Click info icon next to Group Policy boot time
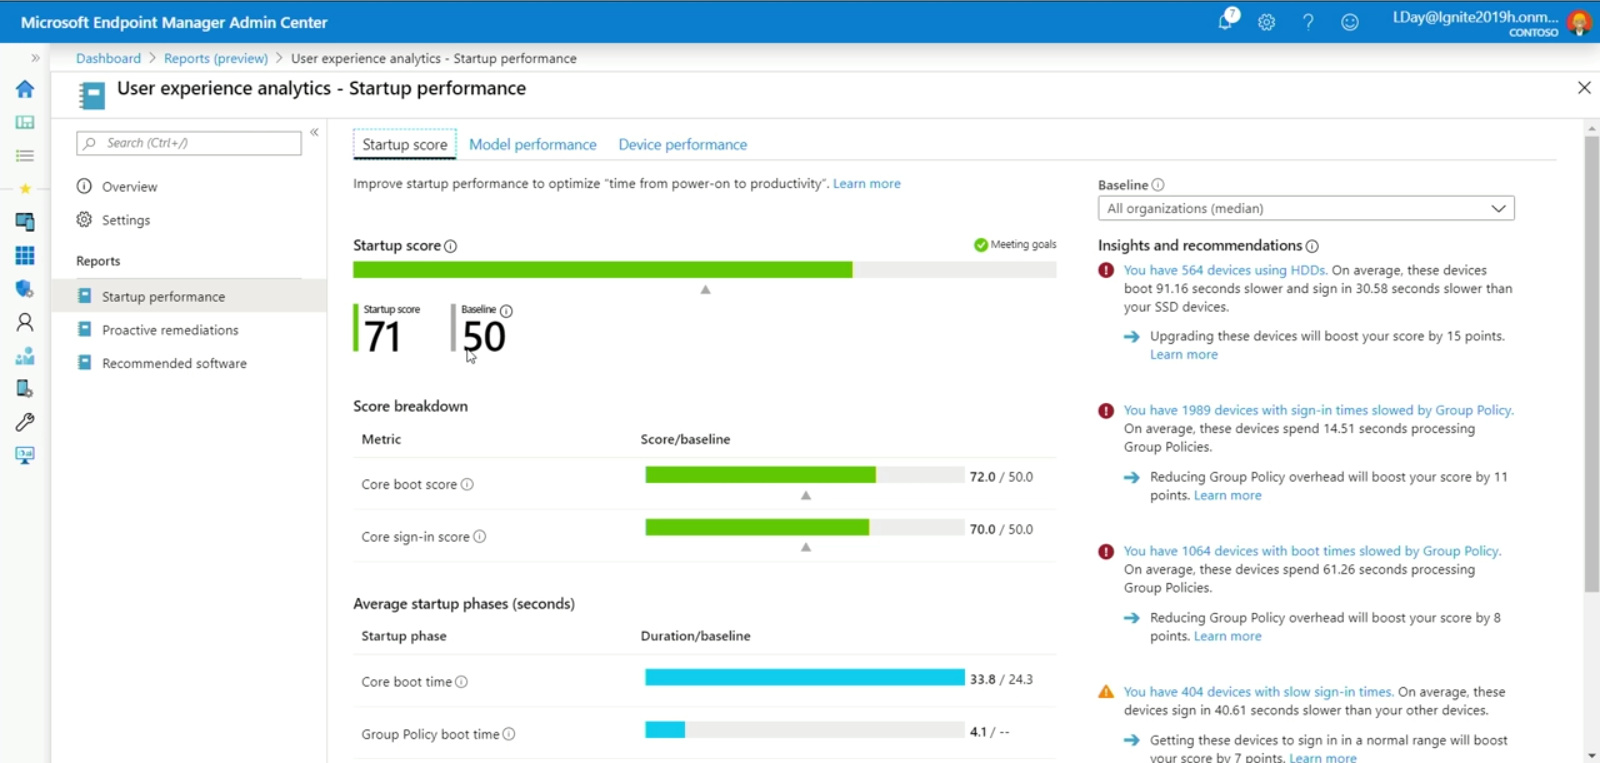Viewport: 1600px width, 763px height. (x=509, y=734)
